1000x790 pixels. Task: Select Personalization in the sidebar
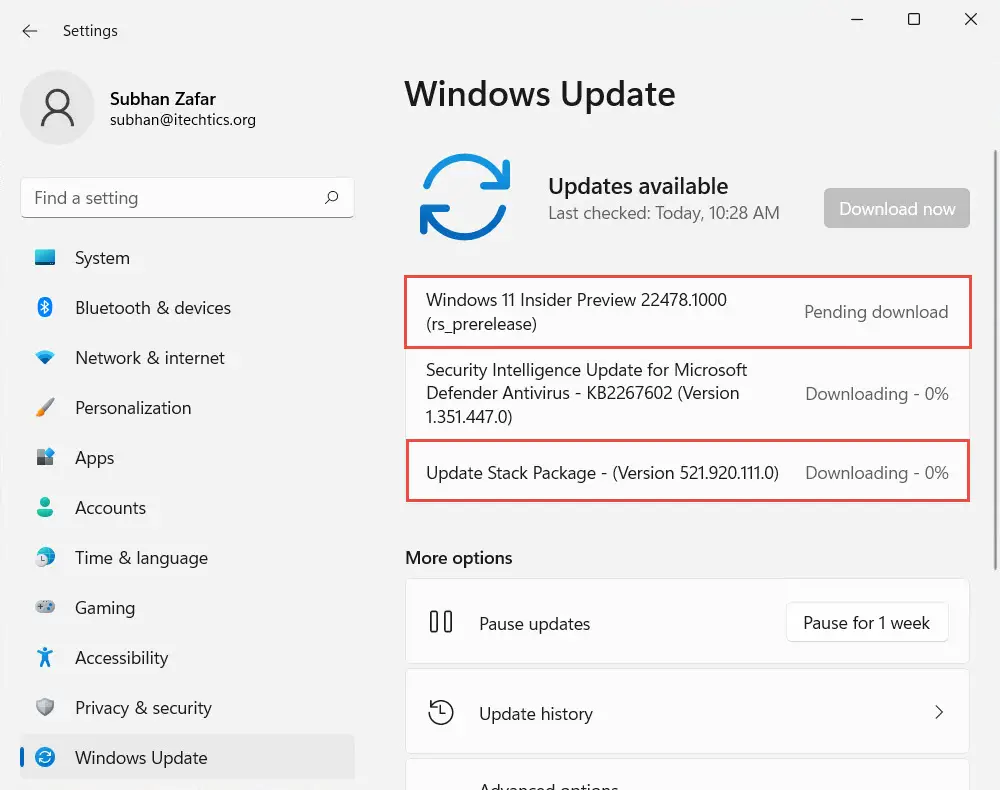pos(187,407)
